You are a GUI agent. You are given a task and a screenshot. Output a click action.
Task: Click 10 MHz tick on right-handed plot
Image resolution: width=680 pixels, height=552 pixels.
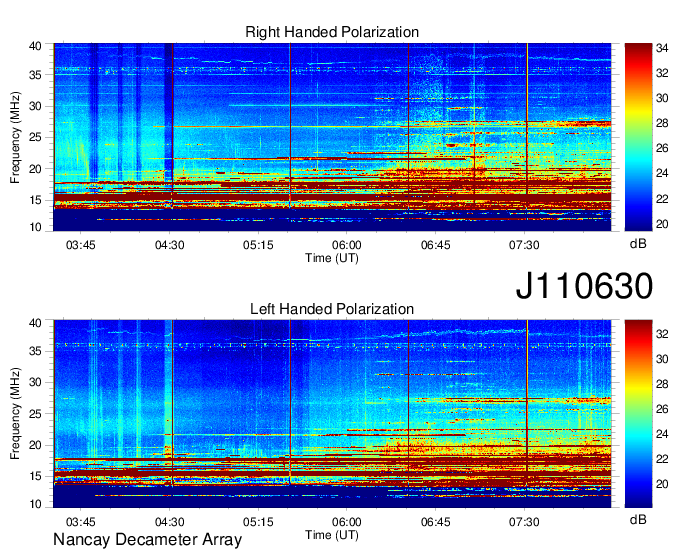pyautogui.click(x=35, y=227)
